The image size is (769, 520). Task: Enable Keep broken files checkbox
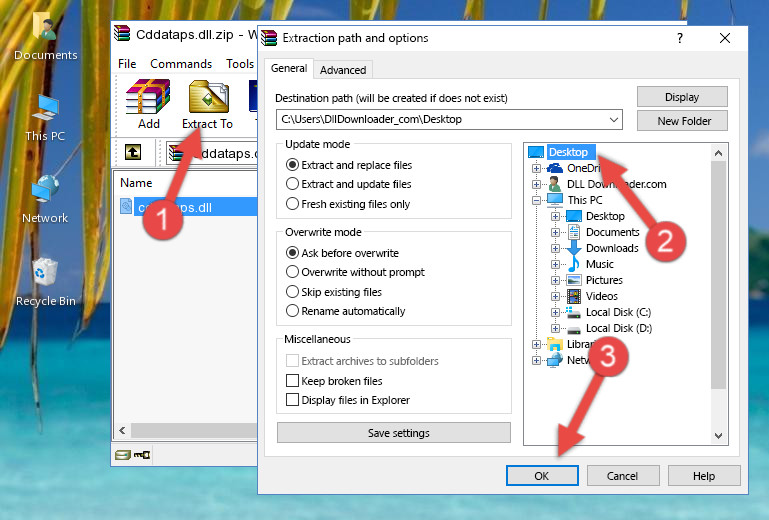(x=292, y=381)
